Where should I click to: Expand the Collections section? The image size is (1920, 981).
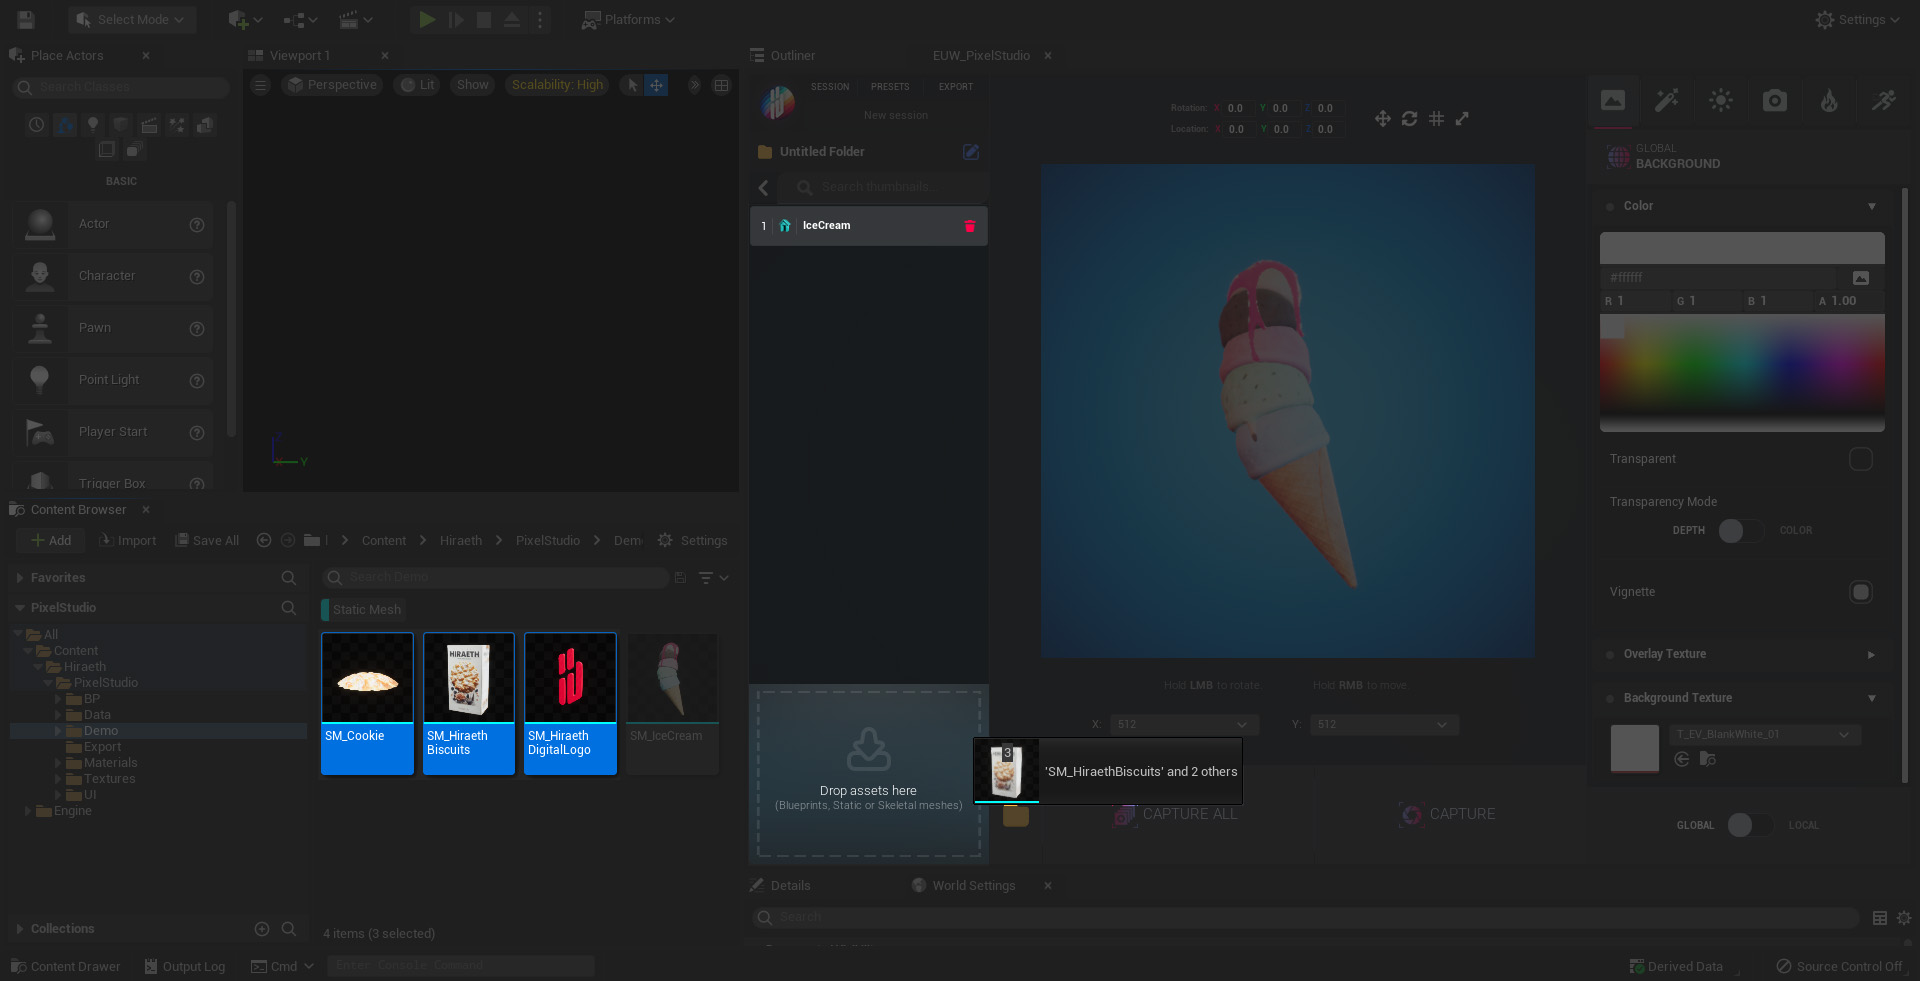20,929
